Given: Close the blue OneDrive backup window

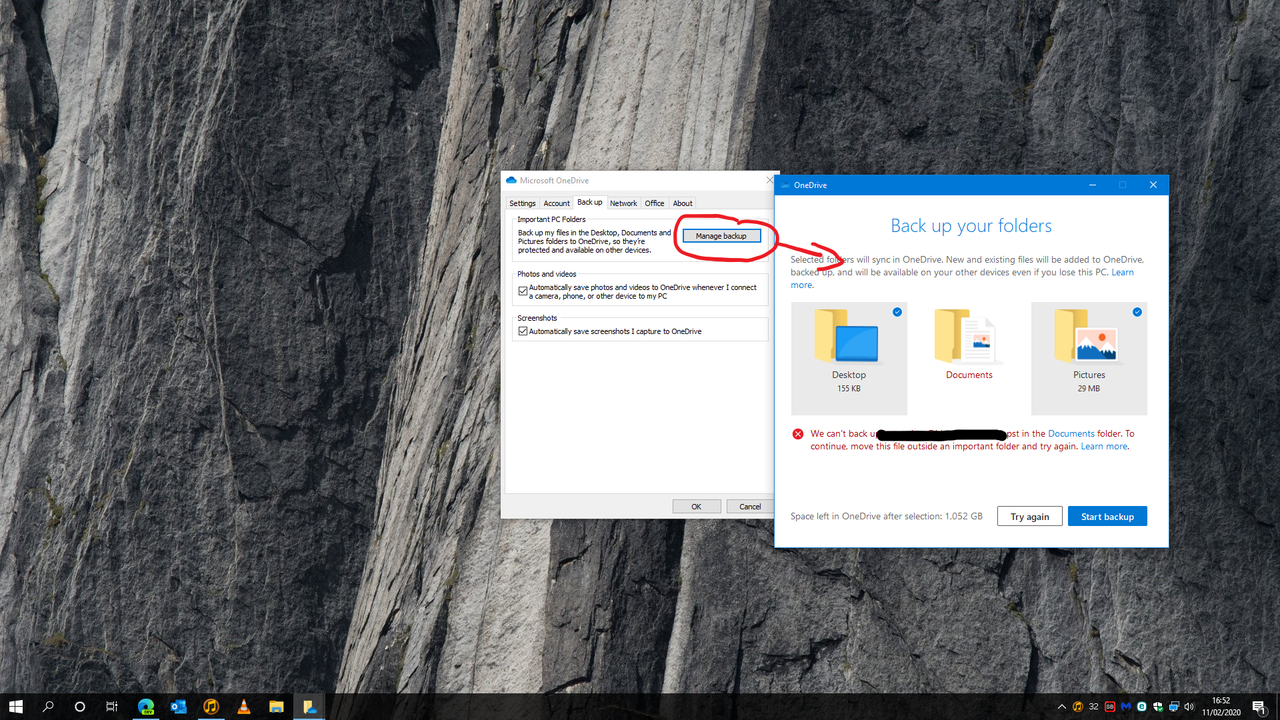Looking at the screenshot, I should pos(1153,185).
